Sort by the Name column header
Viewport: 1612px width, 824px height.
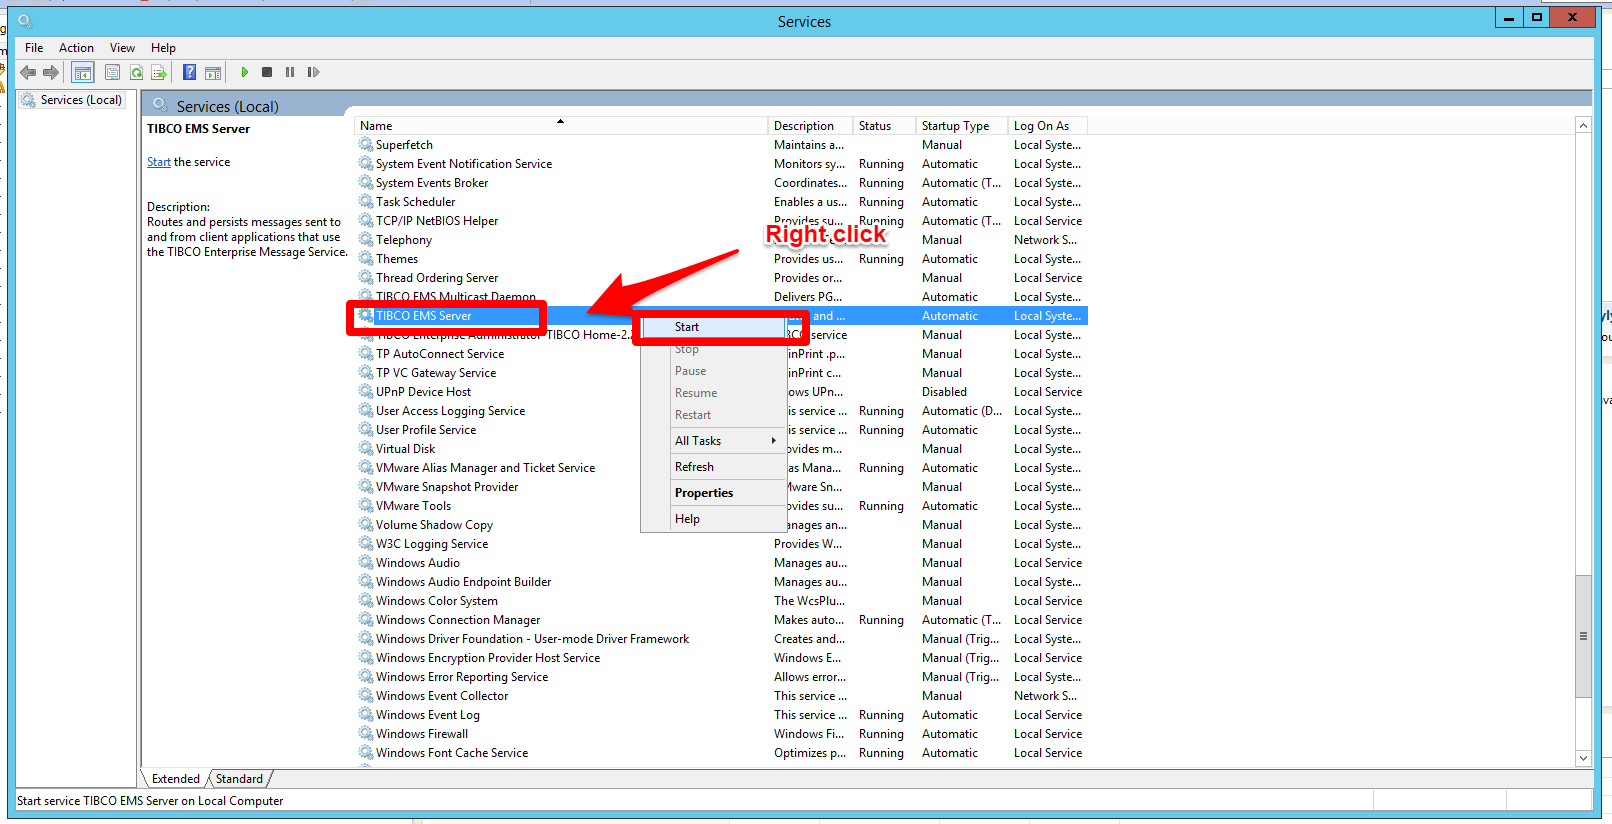point(561,126)
